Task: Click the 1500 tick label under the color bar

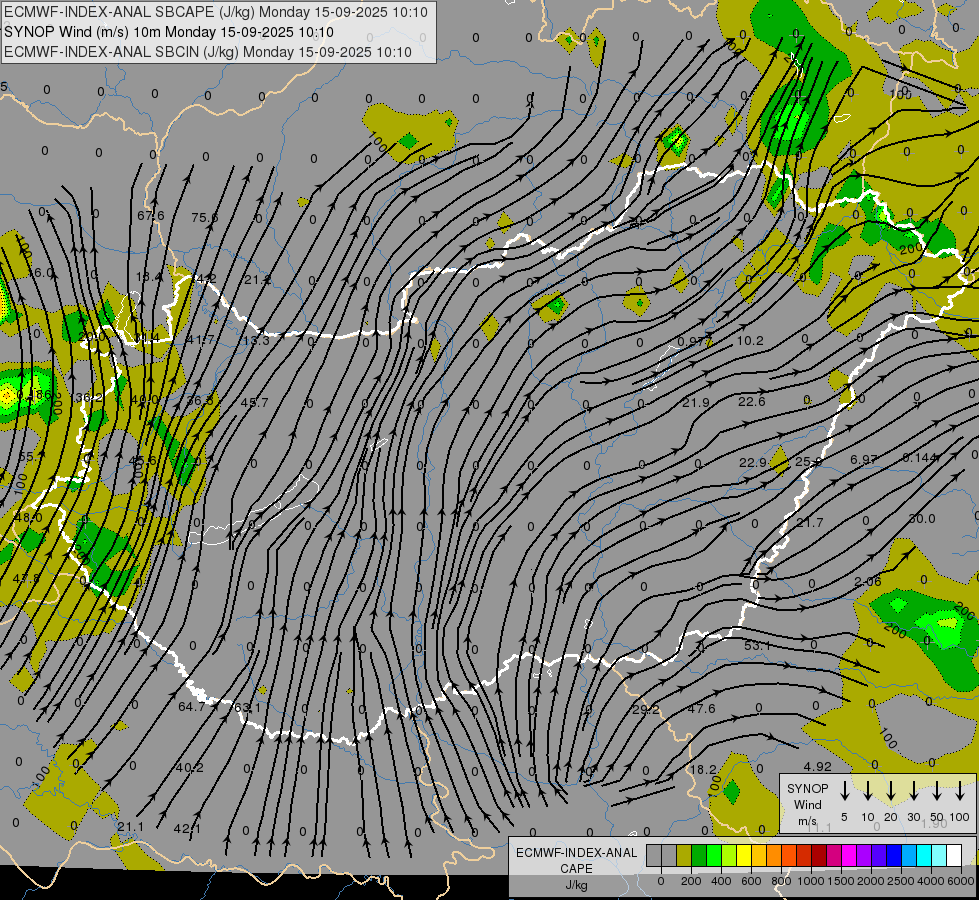Action: click(841, 881)
